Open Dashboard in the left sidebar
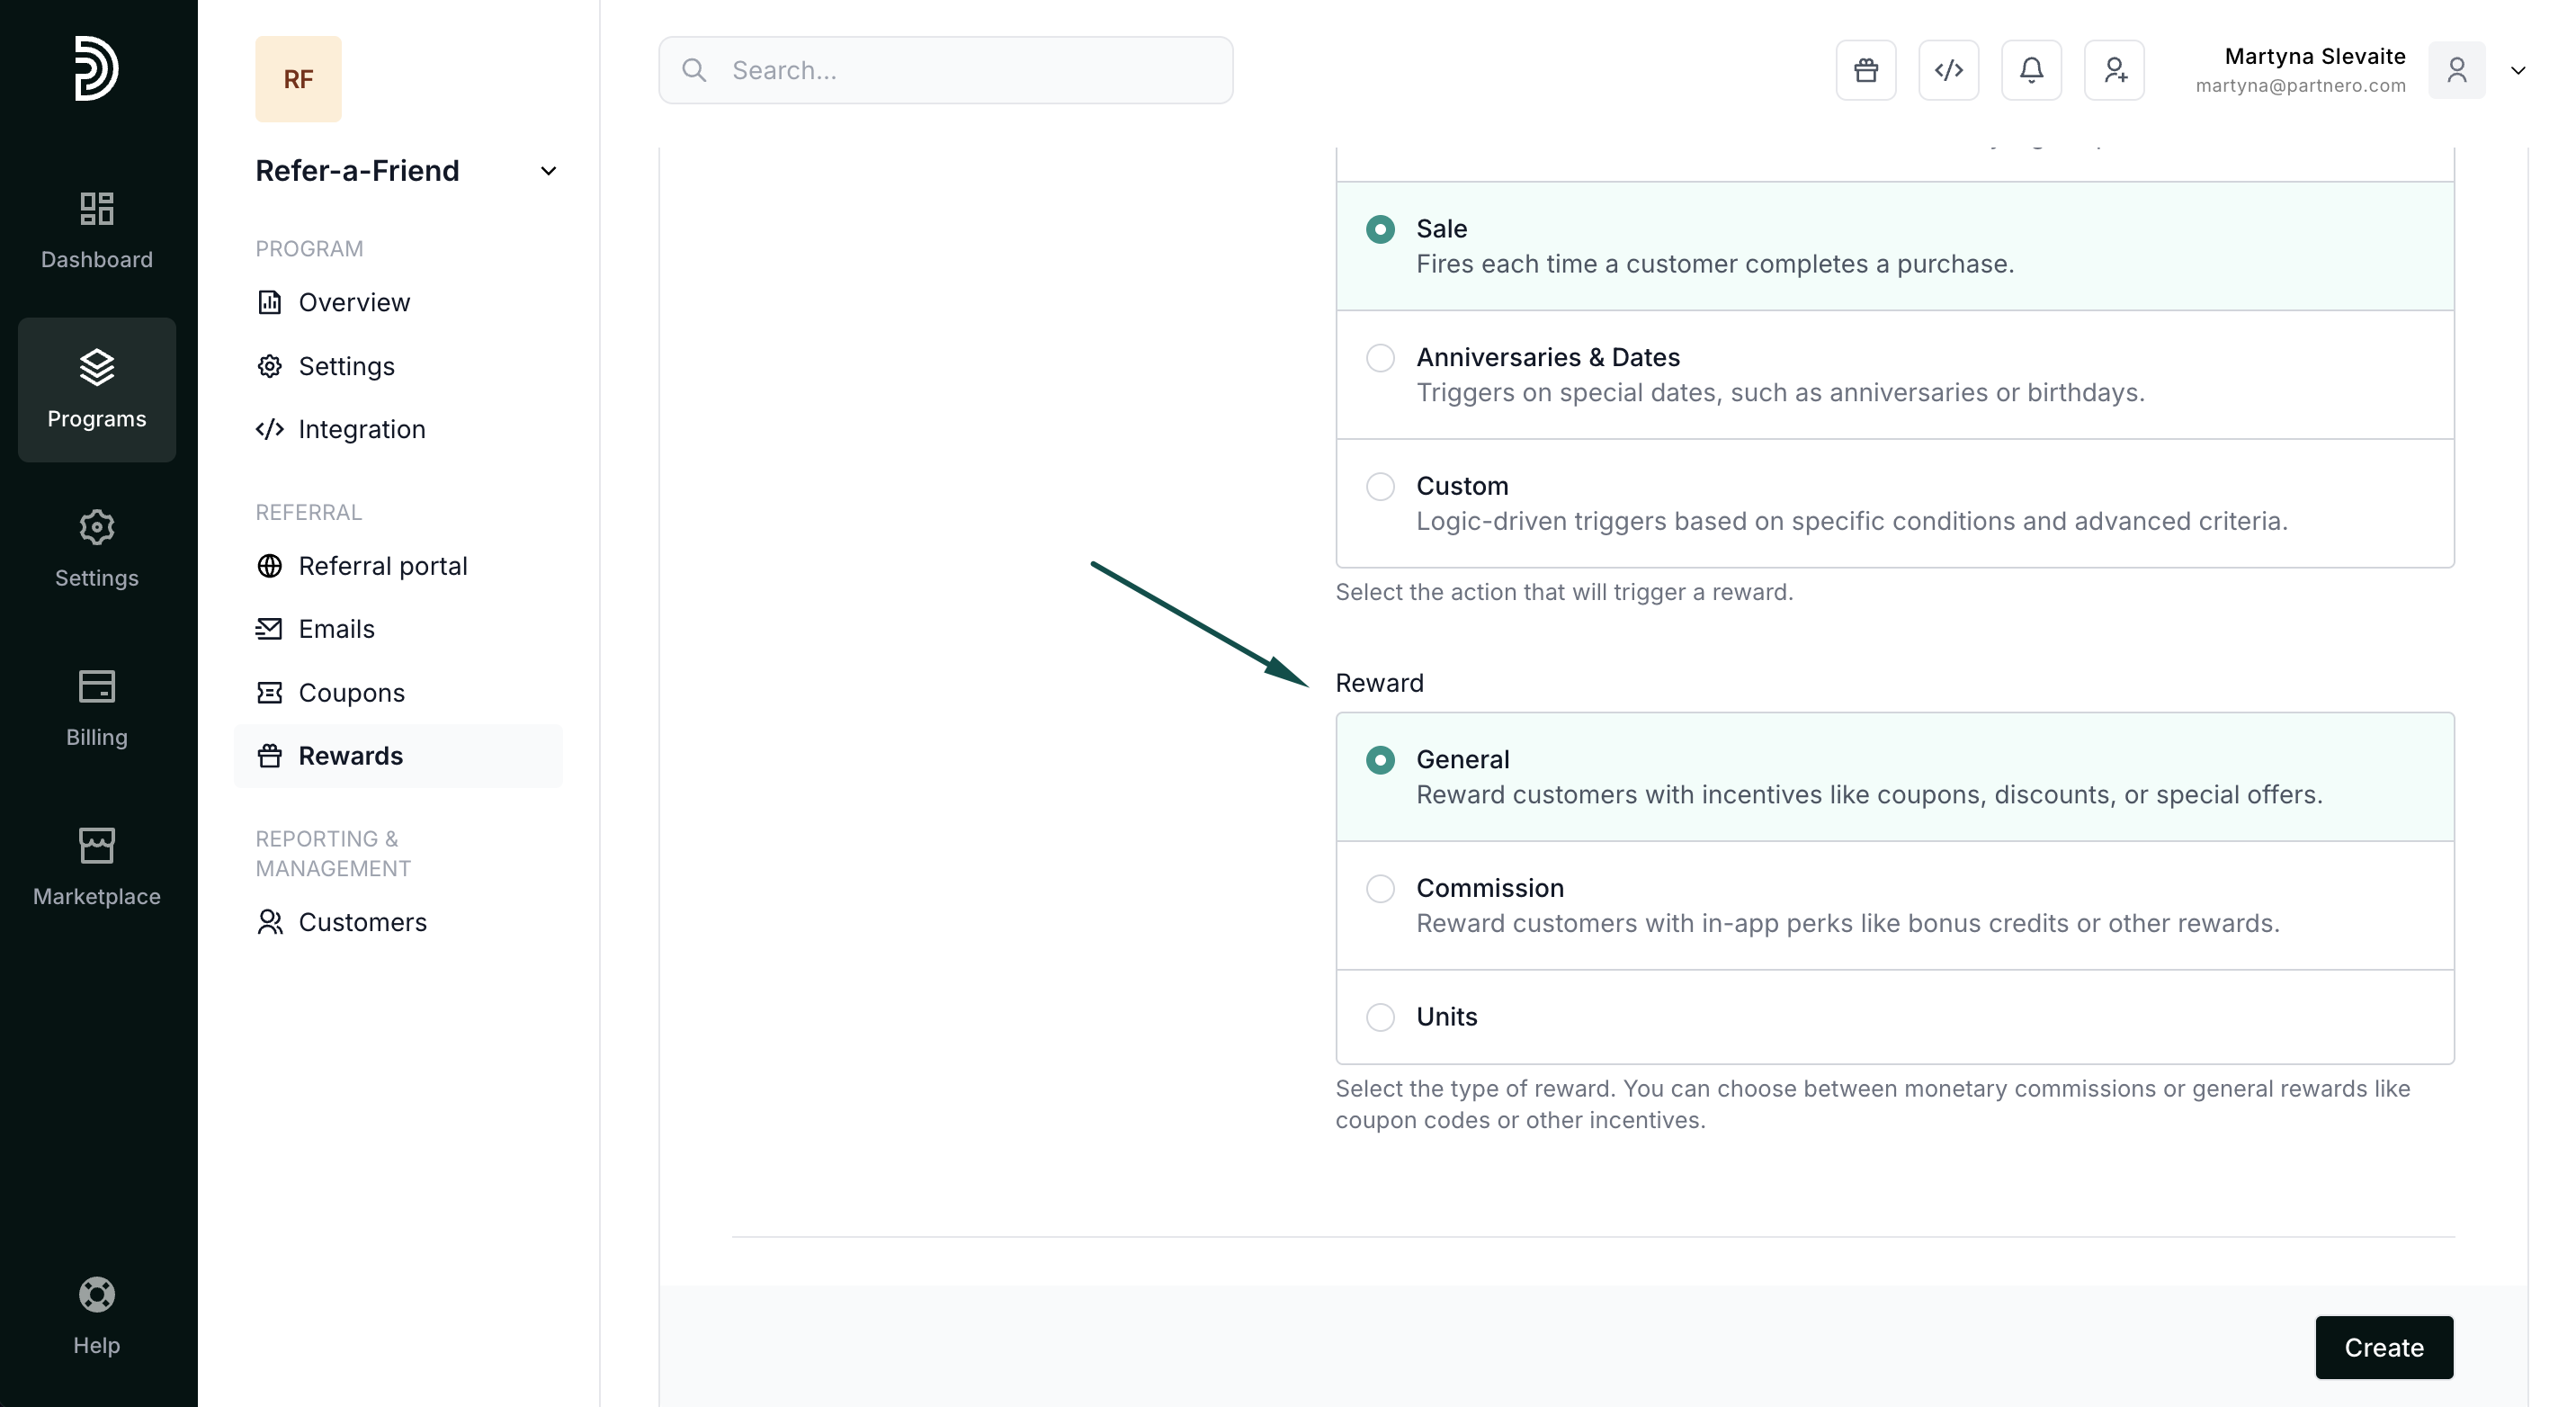2576x1407 pixels. pyautogui.click(x=97, y=230)
